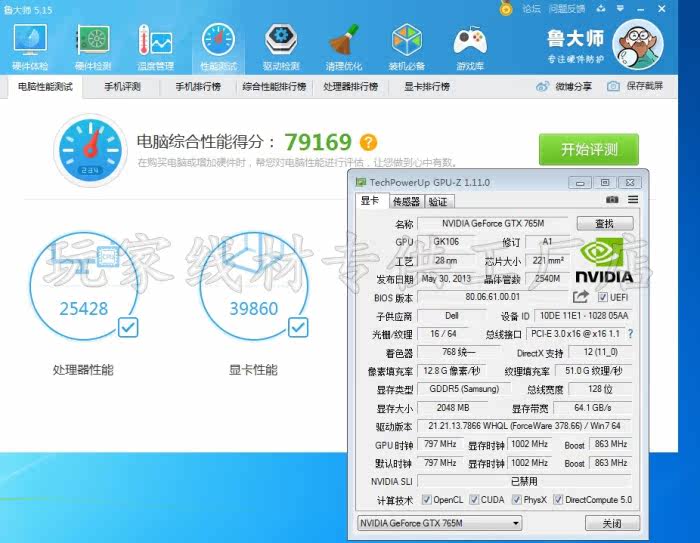This screenshot has width=700, height=543.
Task: Open GPU-Z hamburger menu icon
Action: (633, 199)
